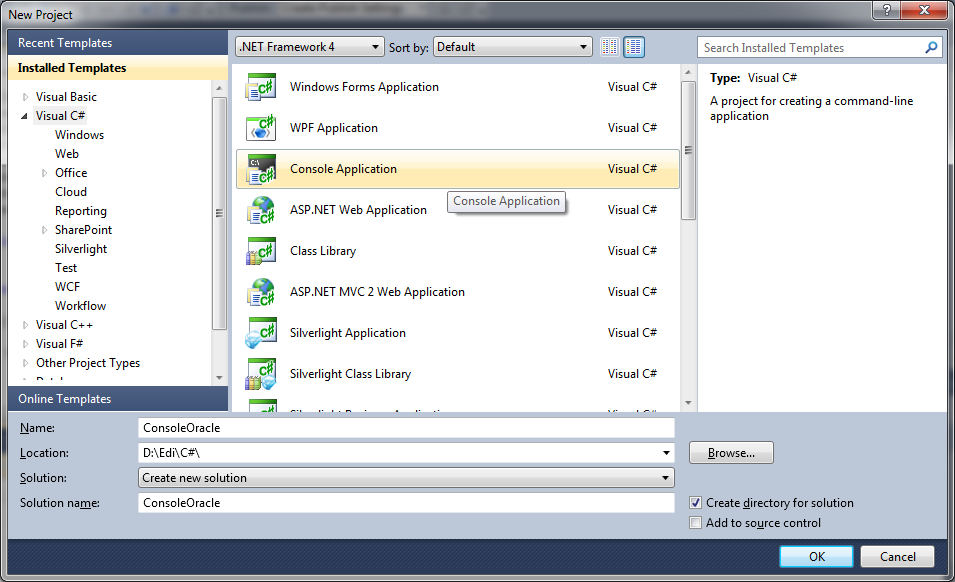Enable Add to source control checkbox
This screenshot has height=582, width=955.
[x=696, y=523]
